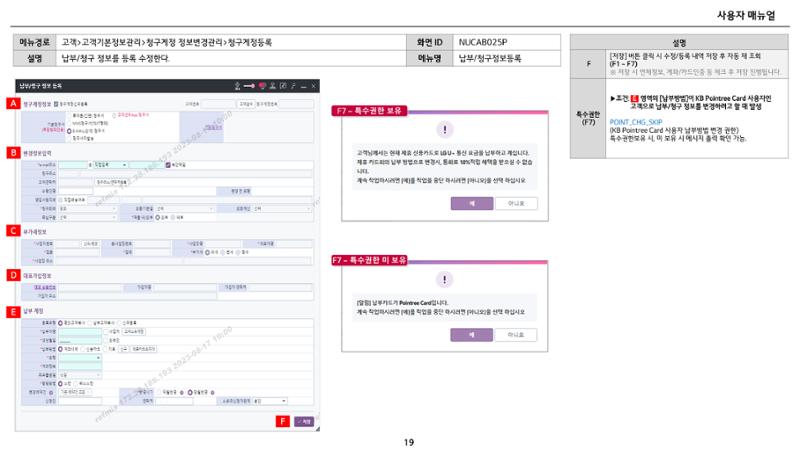Screen dimensions: 800x450
Task: Click the 고객검색 button near the 고객번호 field
Action: point(246,104)
